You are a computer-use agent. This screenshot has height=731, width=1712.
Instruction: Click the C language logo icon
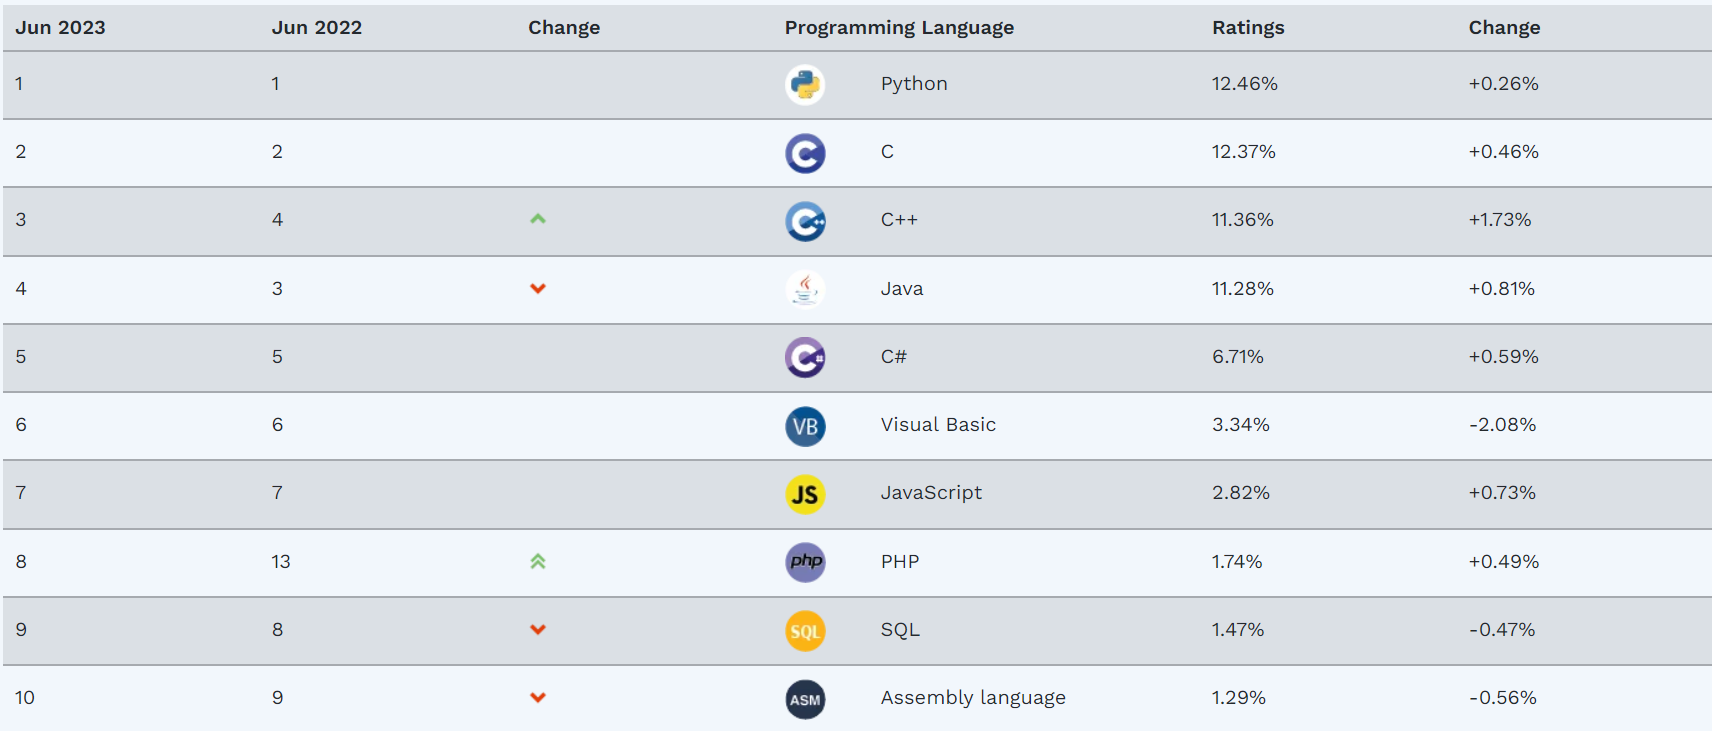pos(805,153)
